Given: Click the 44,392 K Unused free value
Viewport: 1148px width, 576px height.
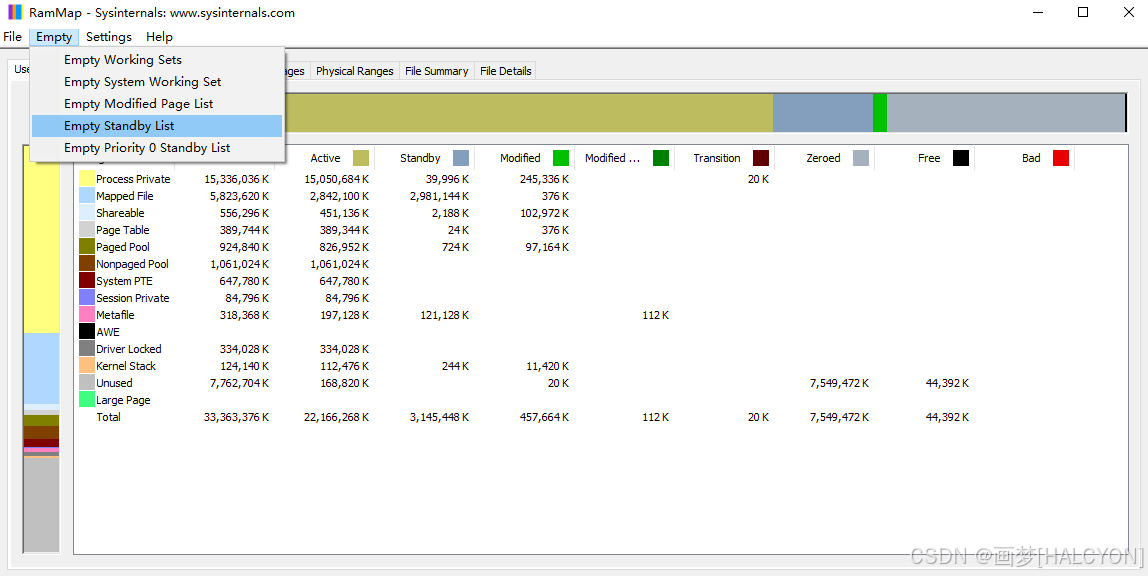Looking at the screenshot, I should [x=947, y=383].
